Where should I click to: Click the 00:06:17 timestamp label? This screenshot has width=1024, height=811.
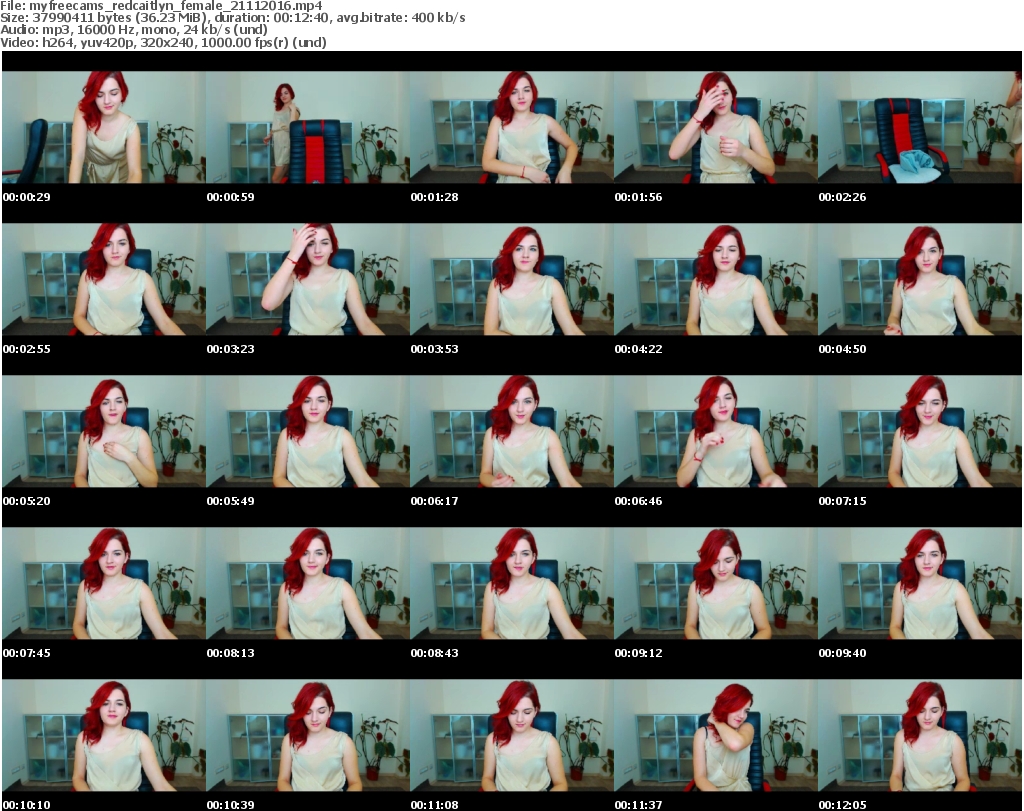(x=434, y=501)
